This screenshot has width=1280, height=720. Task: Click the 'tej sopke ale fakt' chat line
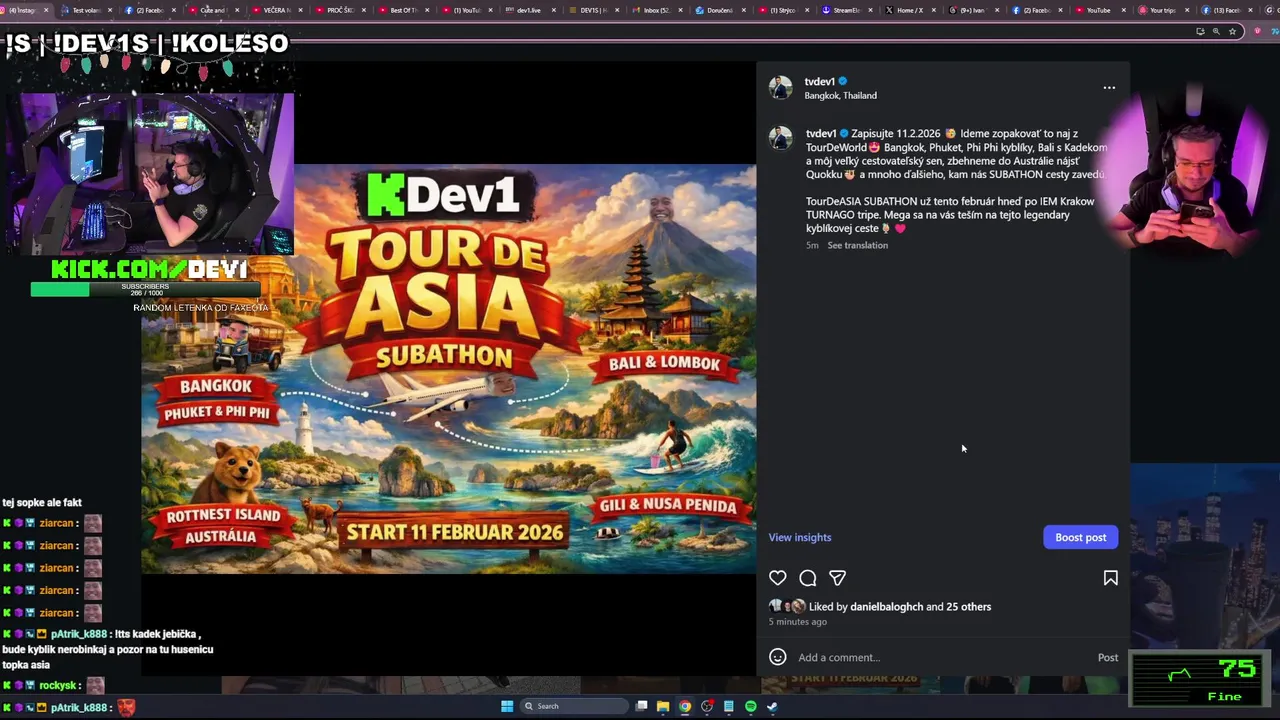point(42,503)
